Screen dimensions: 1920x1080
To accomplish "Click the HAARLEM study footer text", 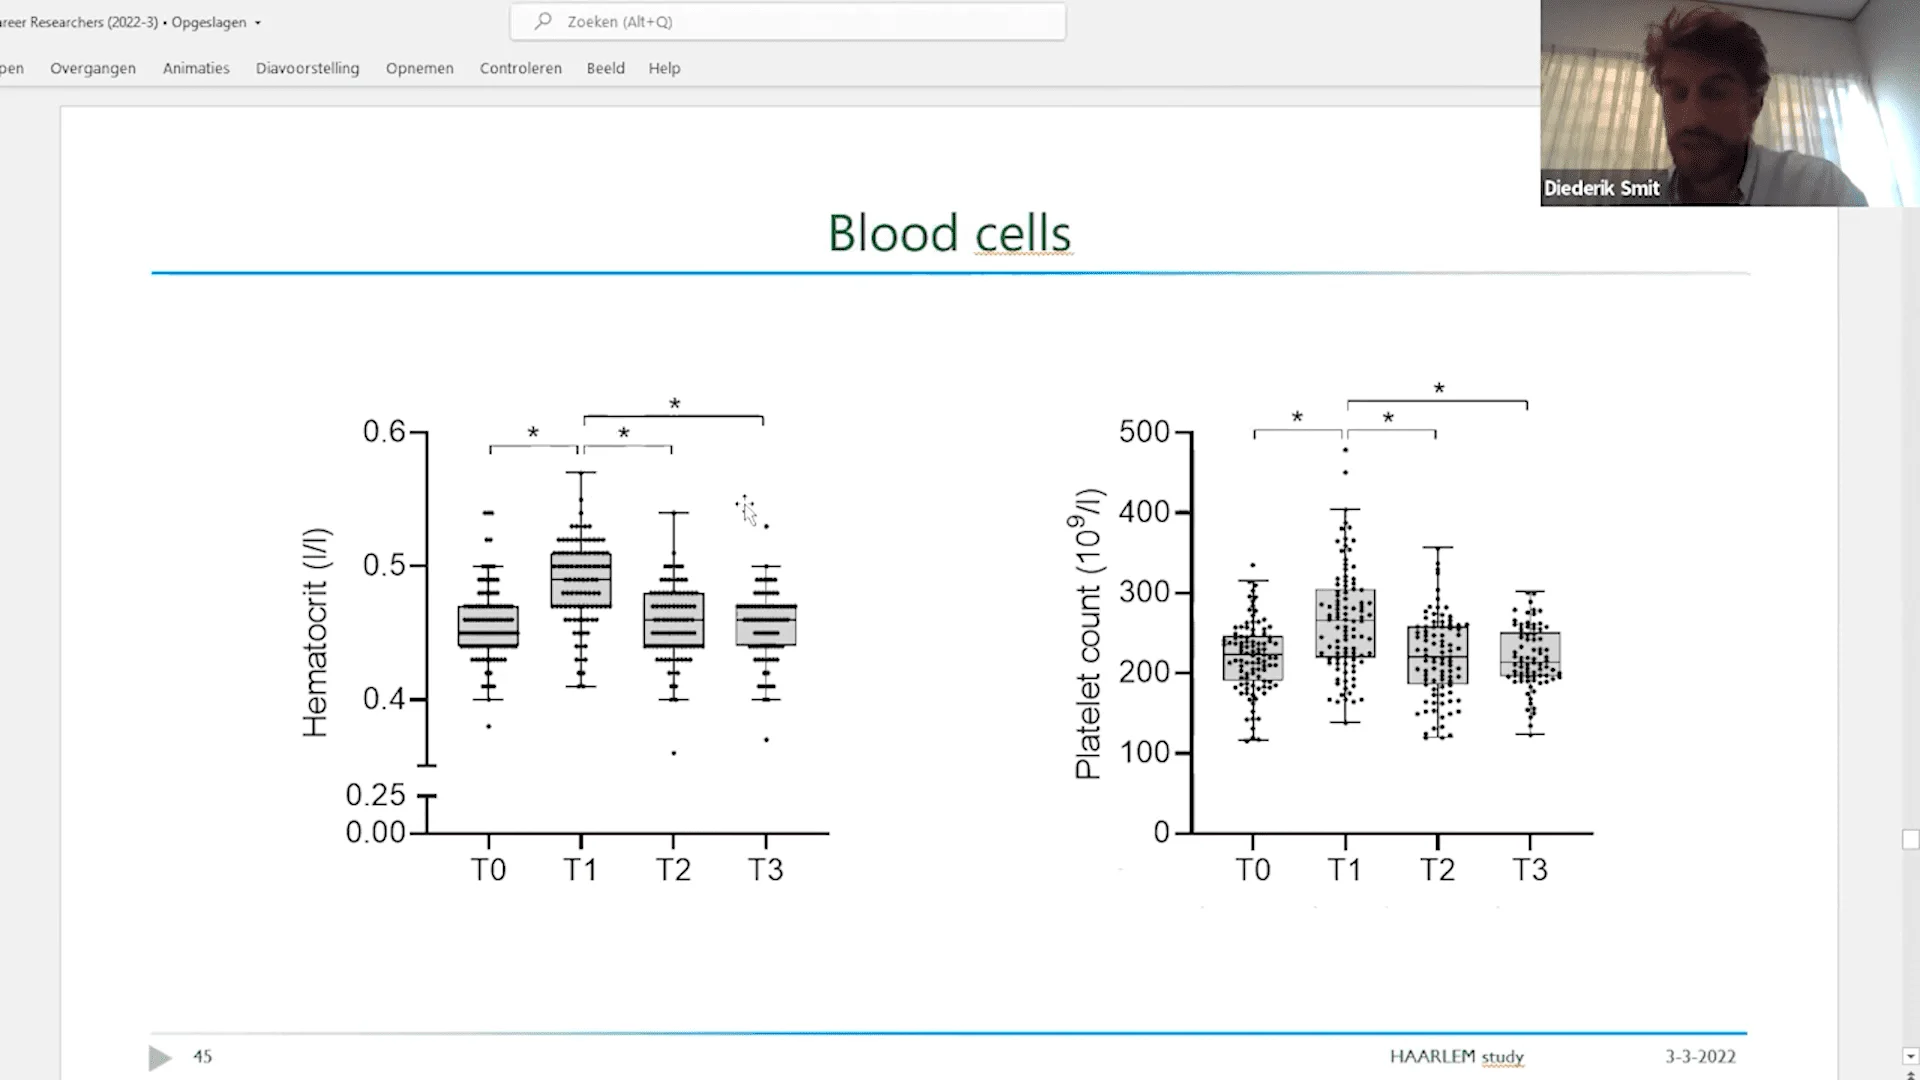I will click(1457, 1057).
